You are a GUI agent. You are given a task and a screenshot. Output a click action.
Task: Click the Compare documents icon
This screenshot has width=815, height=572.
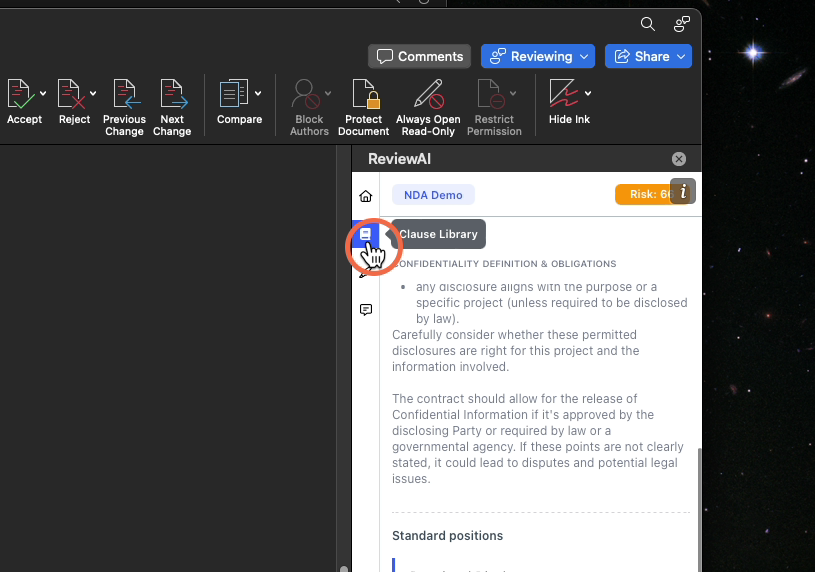[234, 94]
